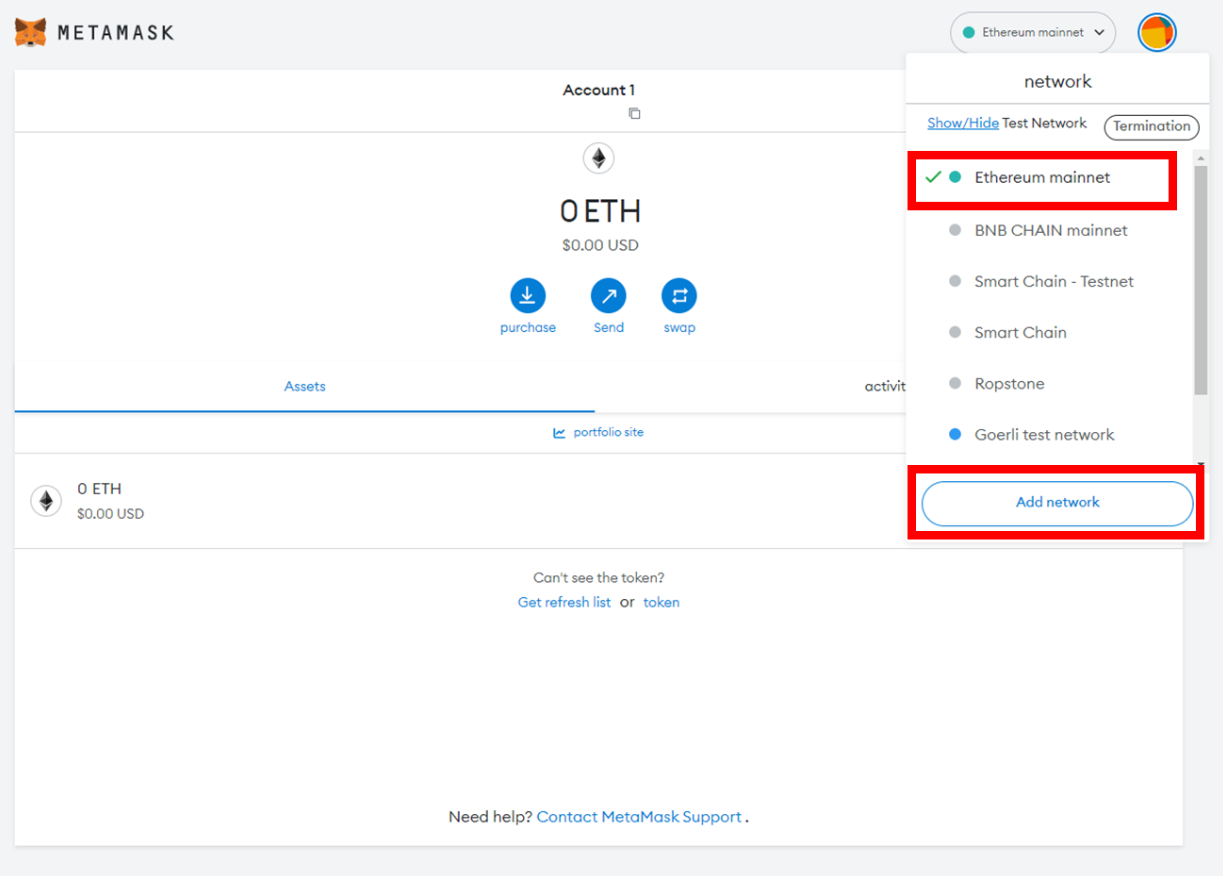Switch to the activity tab
The height and width of the screenshot is (876, 1223).
tap(884, 387)
